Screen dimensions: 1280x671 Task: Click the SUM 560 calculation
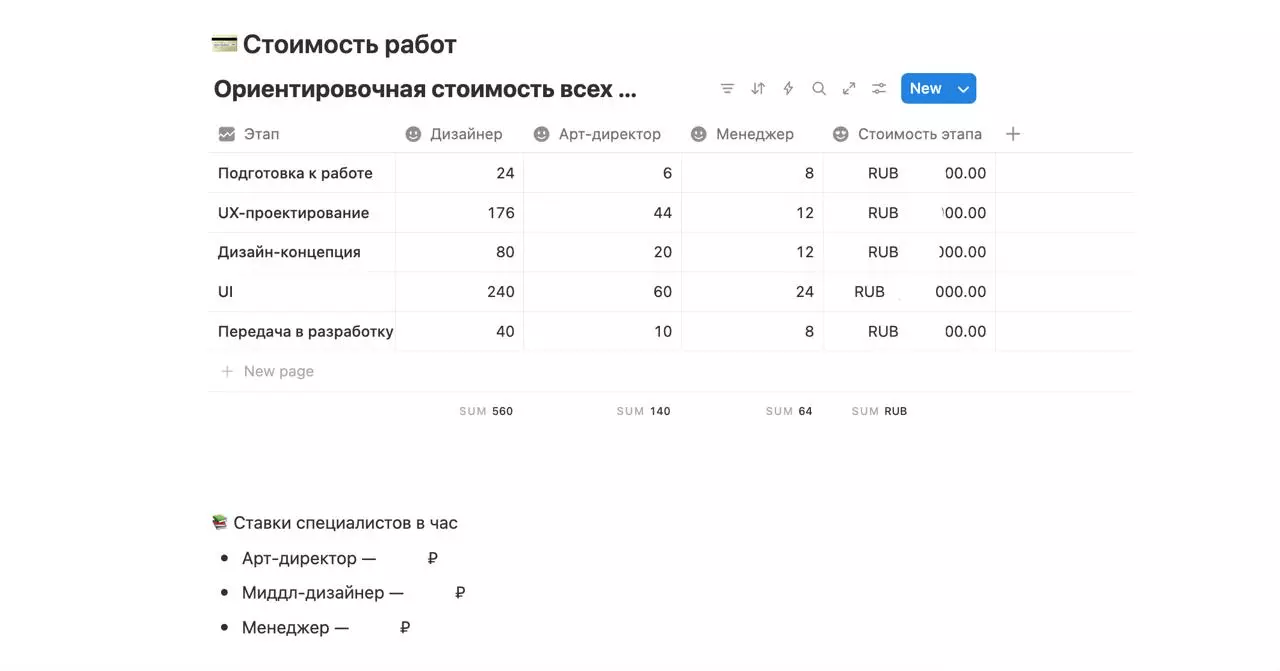pos(486,411)
